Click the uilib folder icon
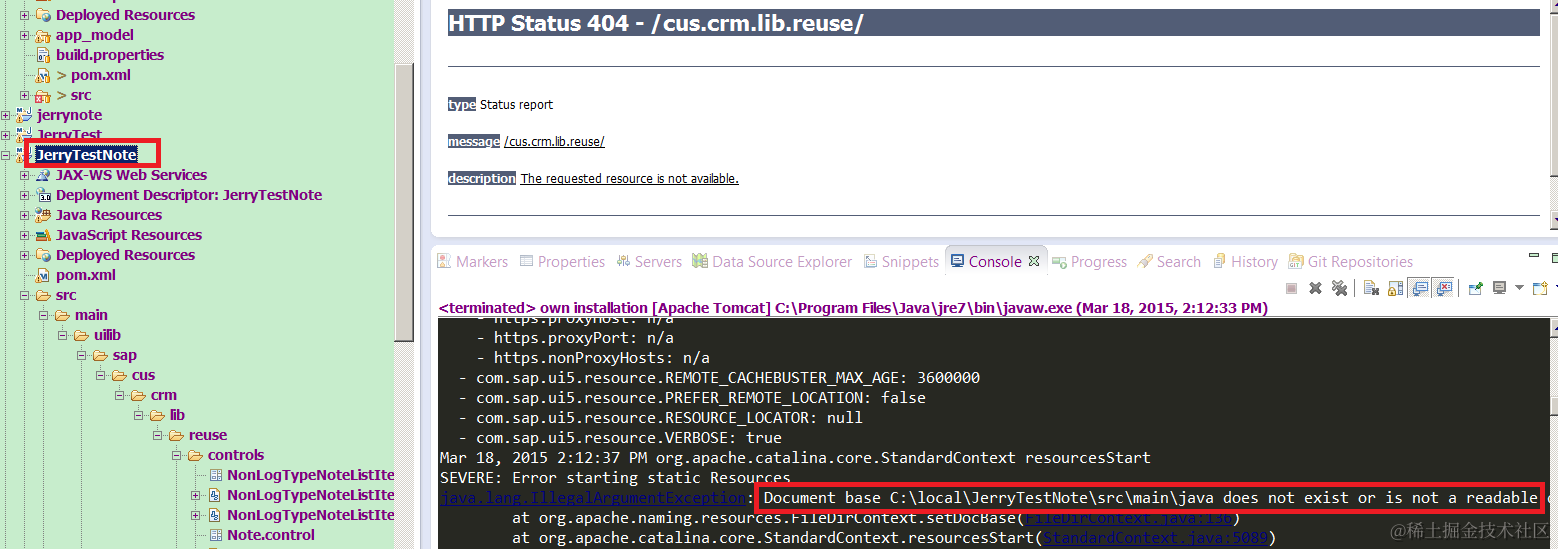The height and width of the screenshot is (549, 1558). coord(81,335)
